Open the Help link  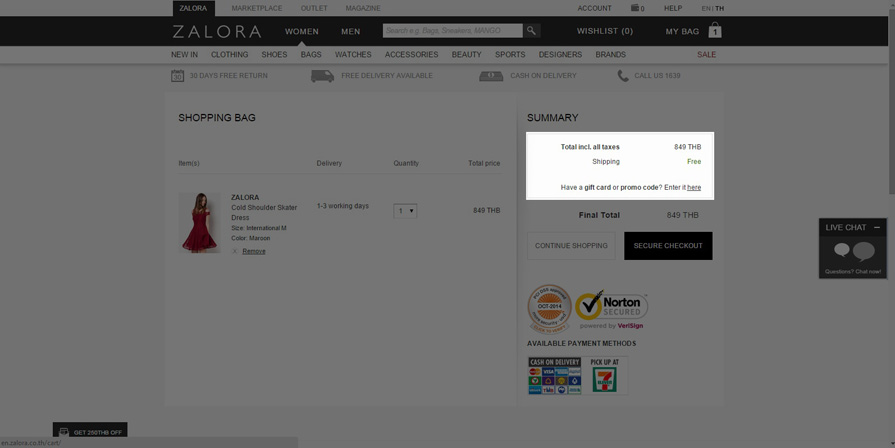tap(673, 8)
